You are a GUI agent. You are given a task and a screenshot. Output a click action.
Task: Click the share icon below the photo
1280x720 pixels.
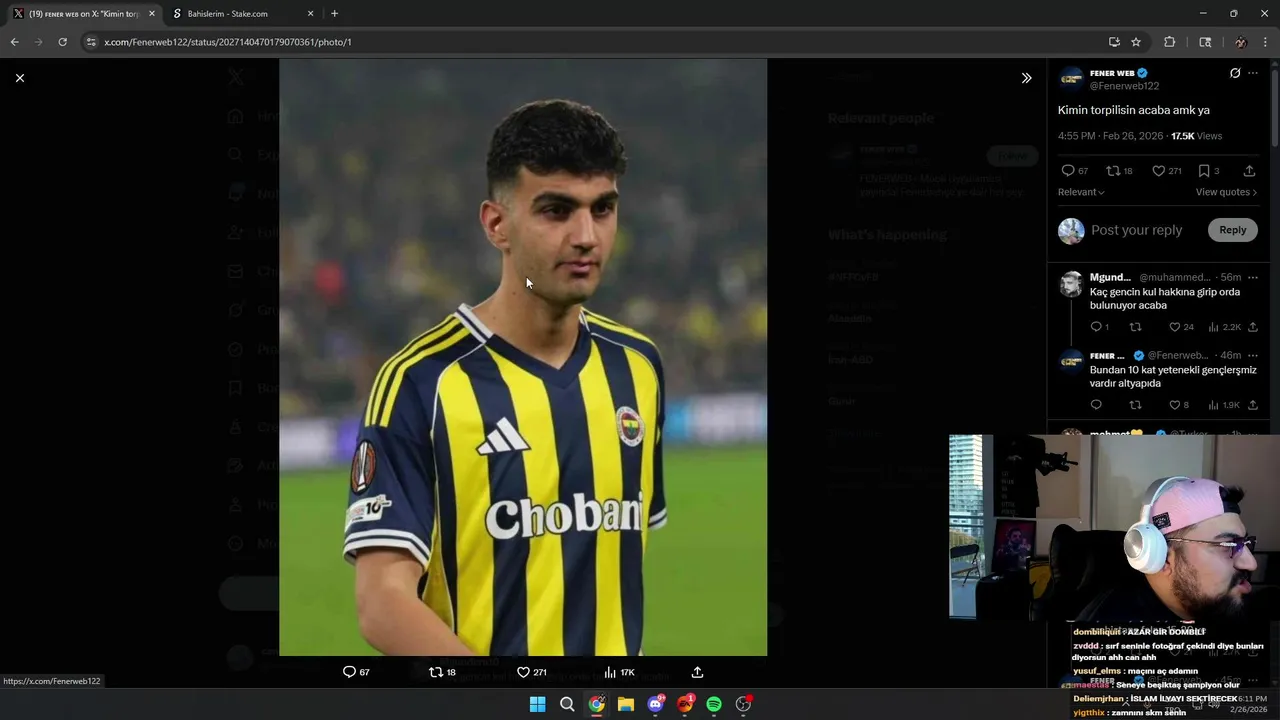click(x=697, y=672)
